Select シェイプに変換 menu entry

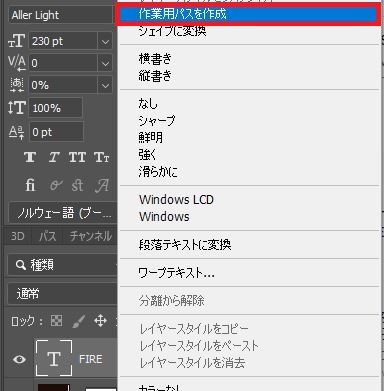[x=172, y=31]
